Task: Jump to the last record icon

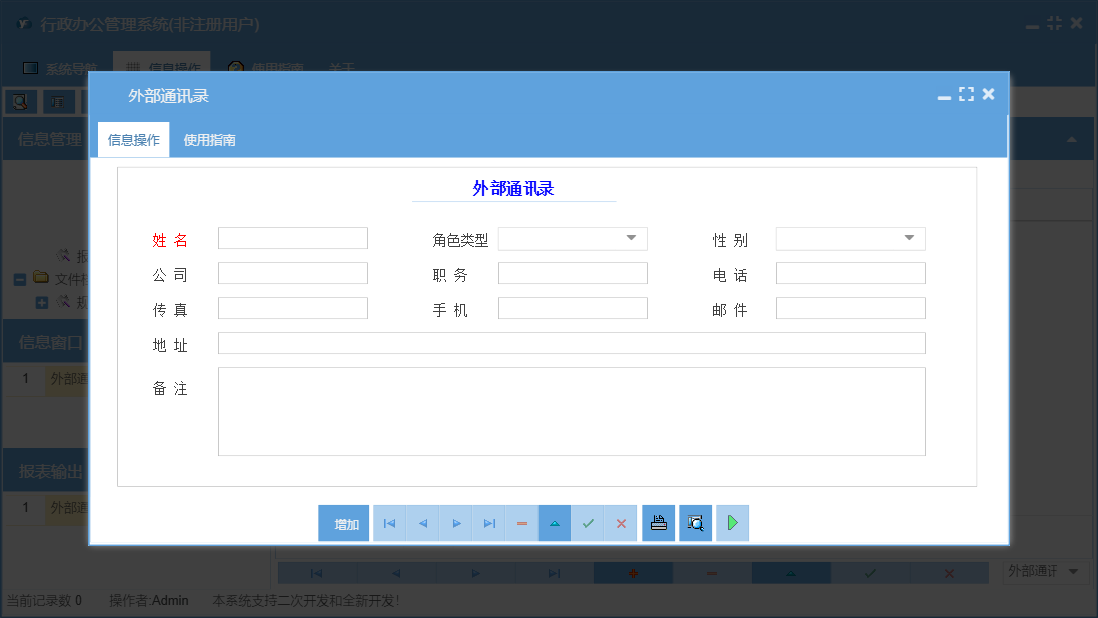Action: [488, 523]
